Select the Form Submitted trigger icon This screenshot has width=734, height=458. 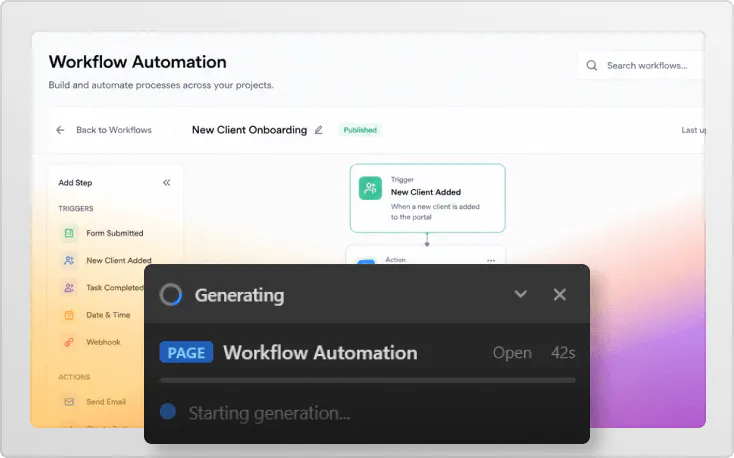click(69, 233)
